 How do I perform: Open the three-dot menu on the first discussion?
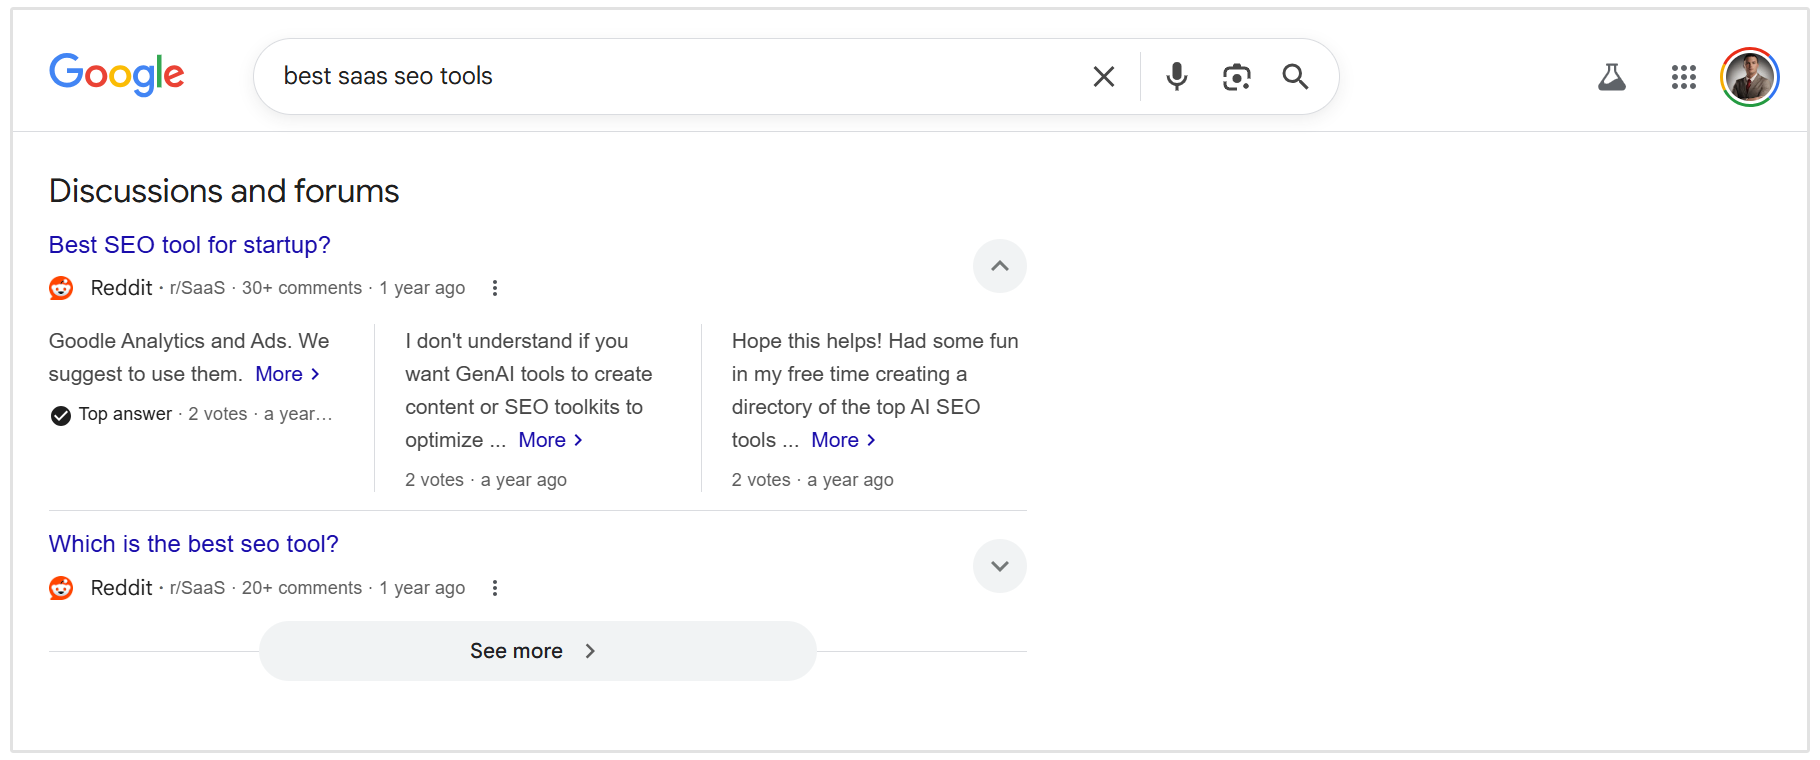495,288
